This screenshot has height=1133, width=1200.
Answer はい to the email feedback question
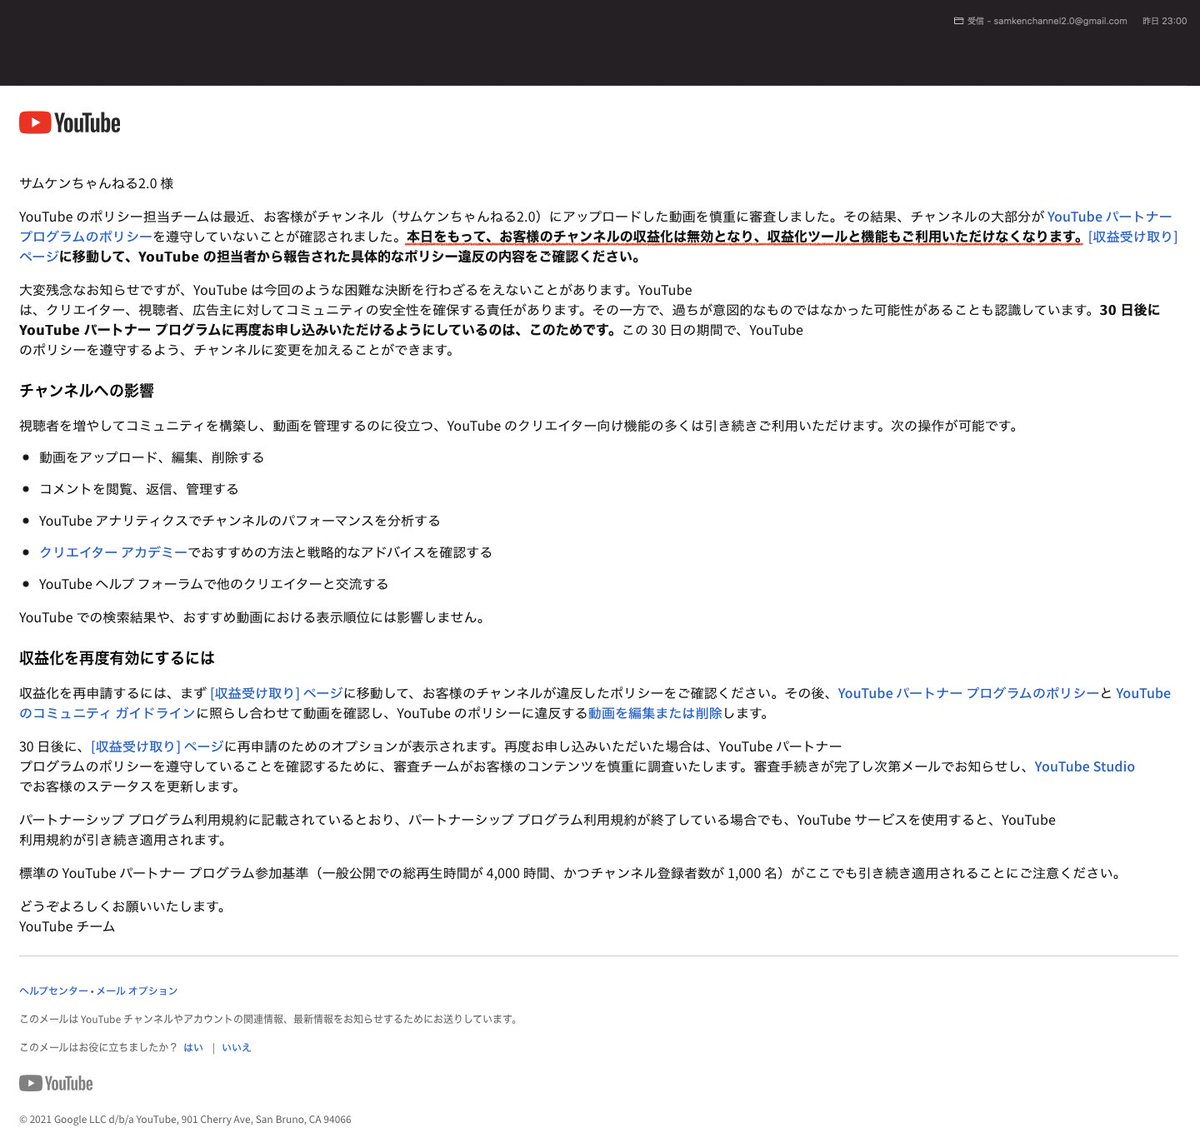[x=193, y=1047]
